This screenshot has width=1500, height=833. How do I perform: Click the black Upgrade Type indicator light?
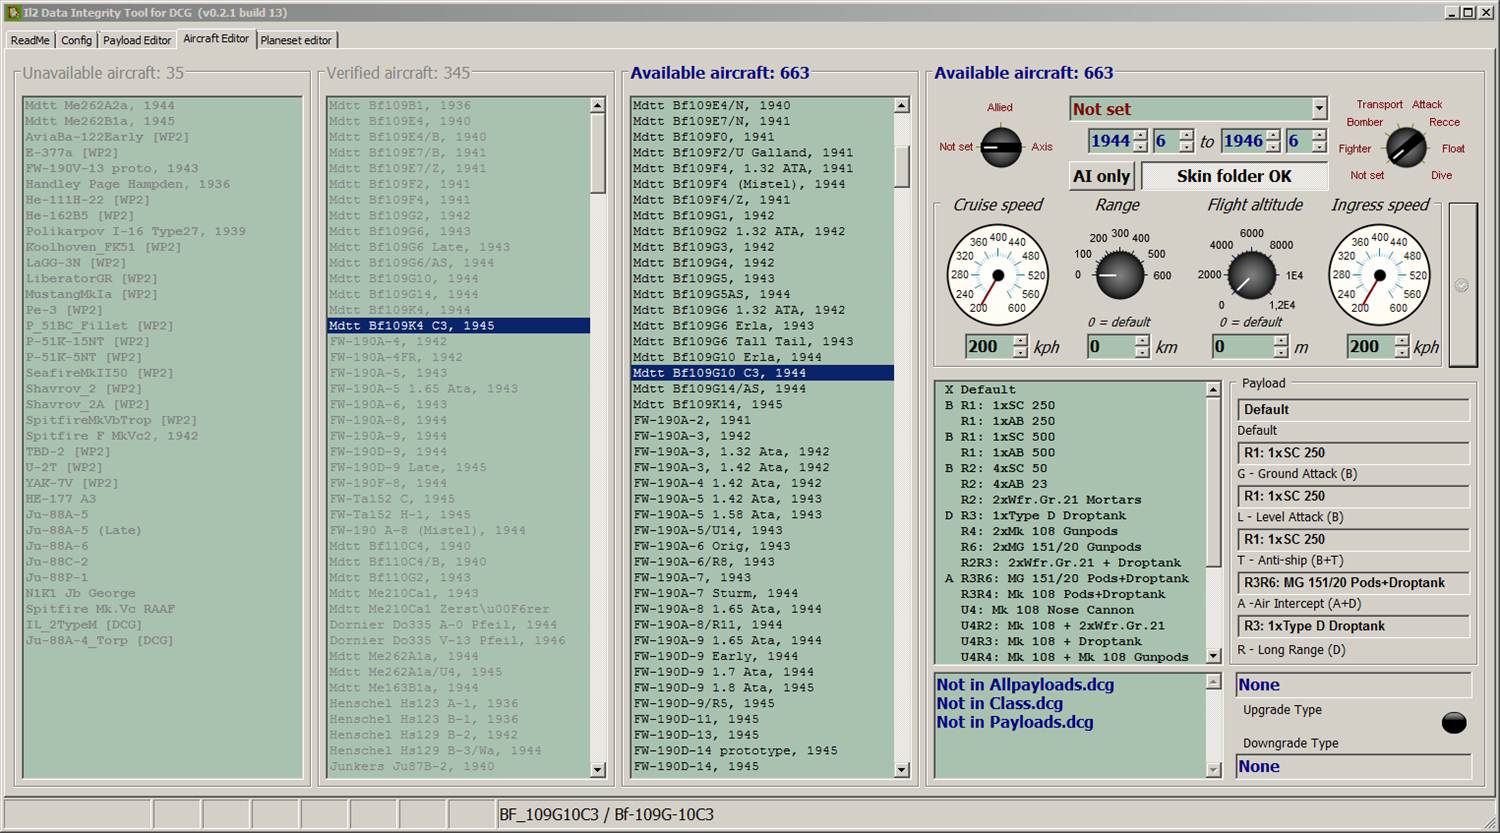pyautogui.click(x=1454, y=723)
